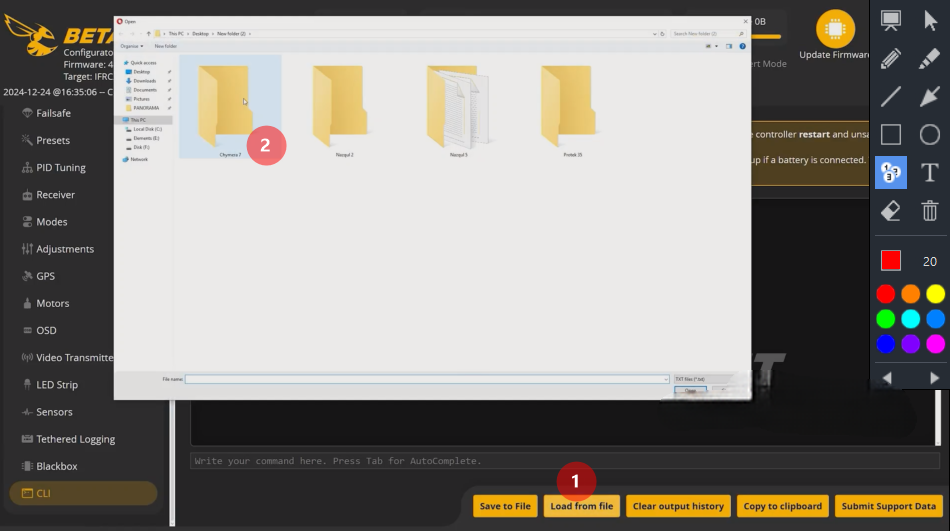Select the pencil drawing tool
Viewport: 950px width, 531px height.
tap(891, 58)
